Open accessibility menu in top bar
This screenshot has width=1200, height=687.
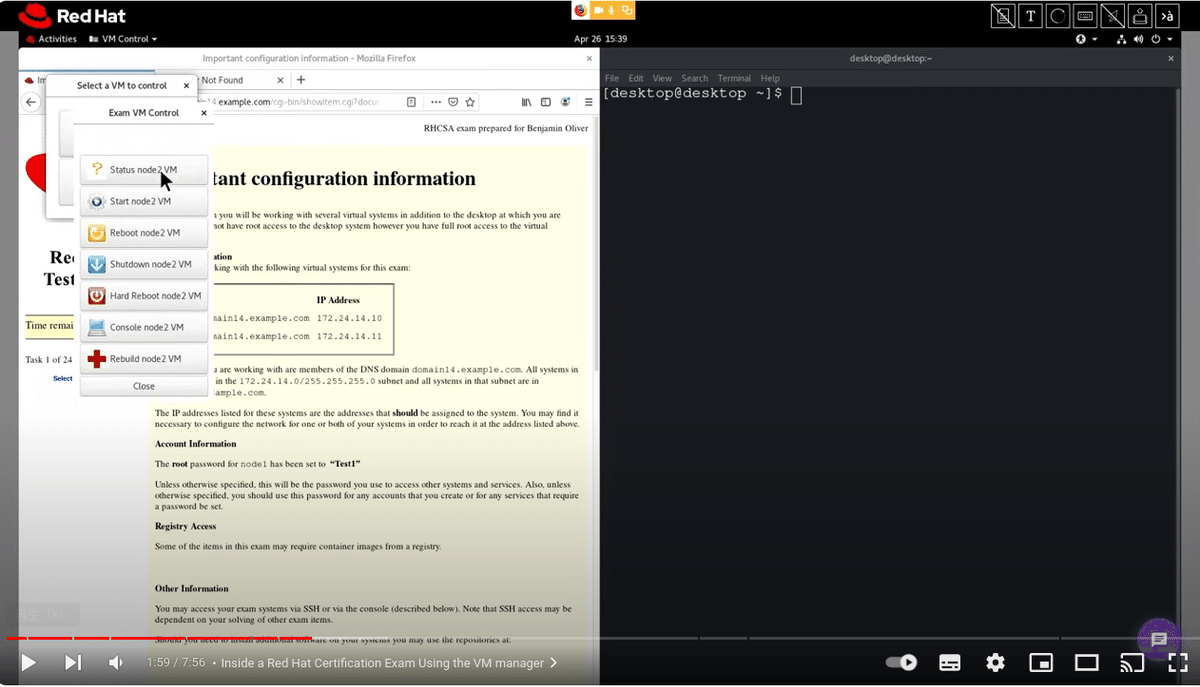[x=1085, y=39]
